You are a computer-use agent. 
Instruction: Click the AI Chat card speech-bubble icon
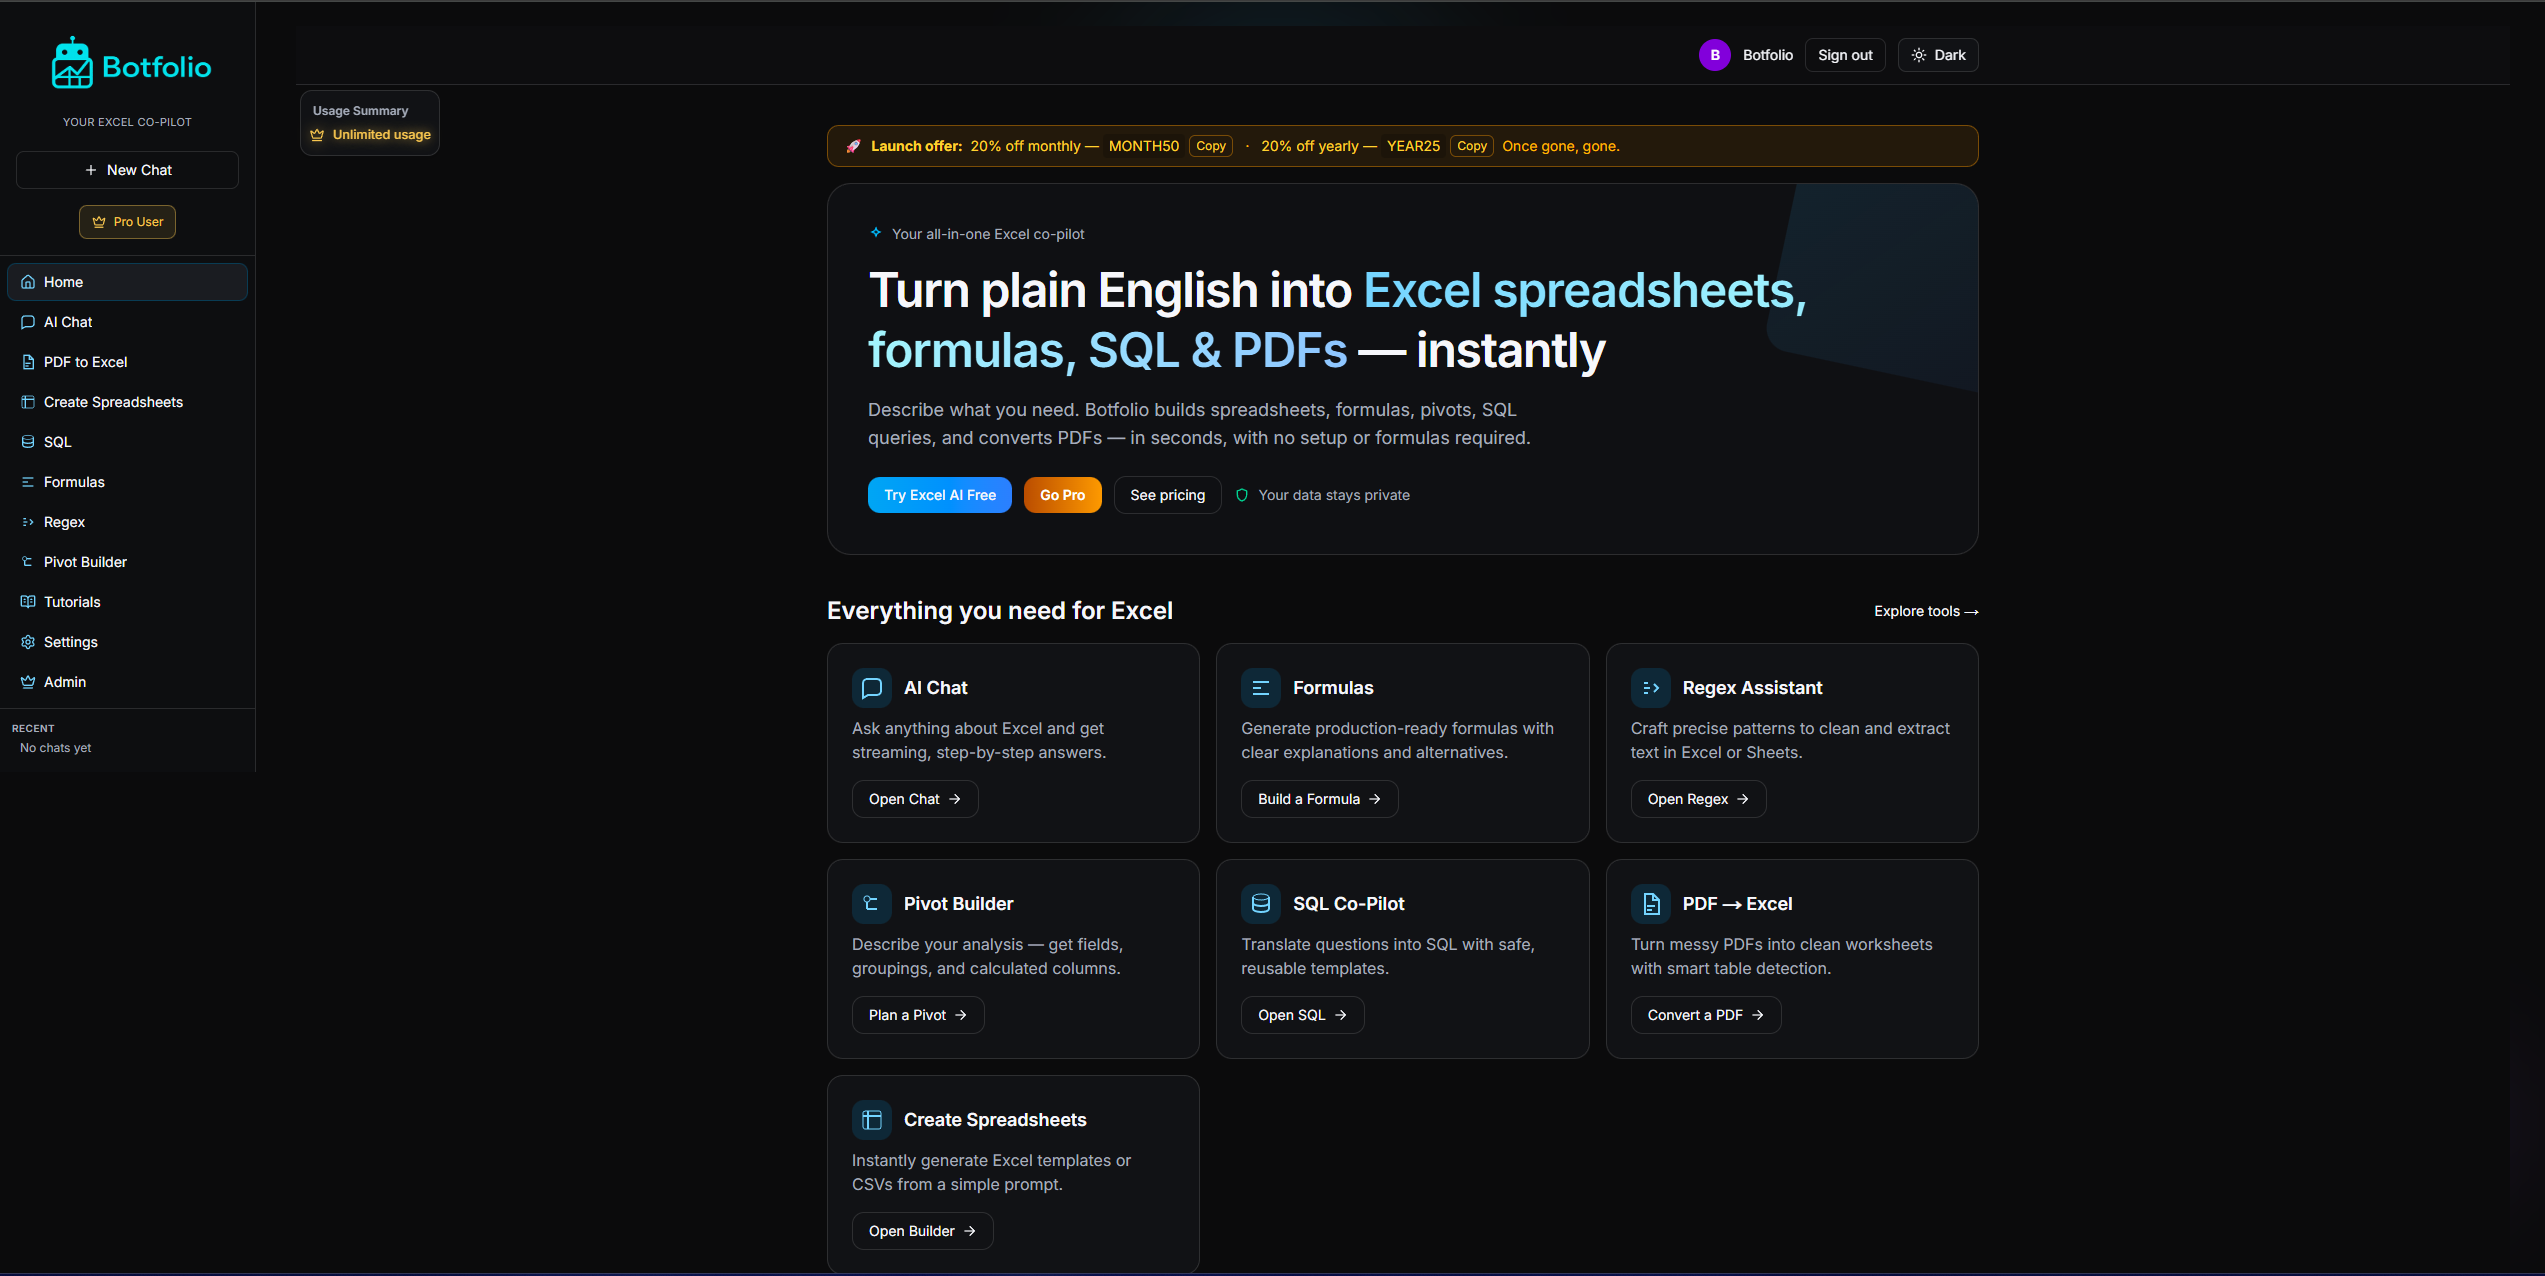[x=871, y=688]
